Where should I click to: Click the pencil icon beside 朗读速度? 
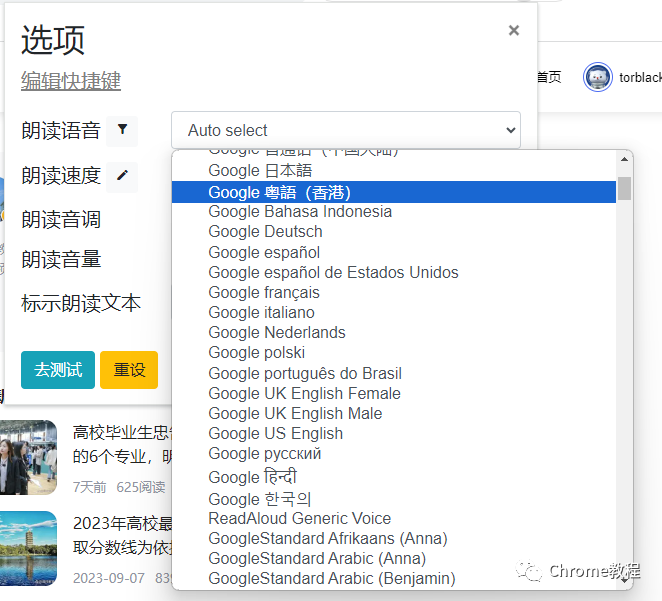(122, 176)
